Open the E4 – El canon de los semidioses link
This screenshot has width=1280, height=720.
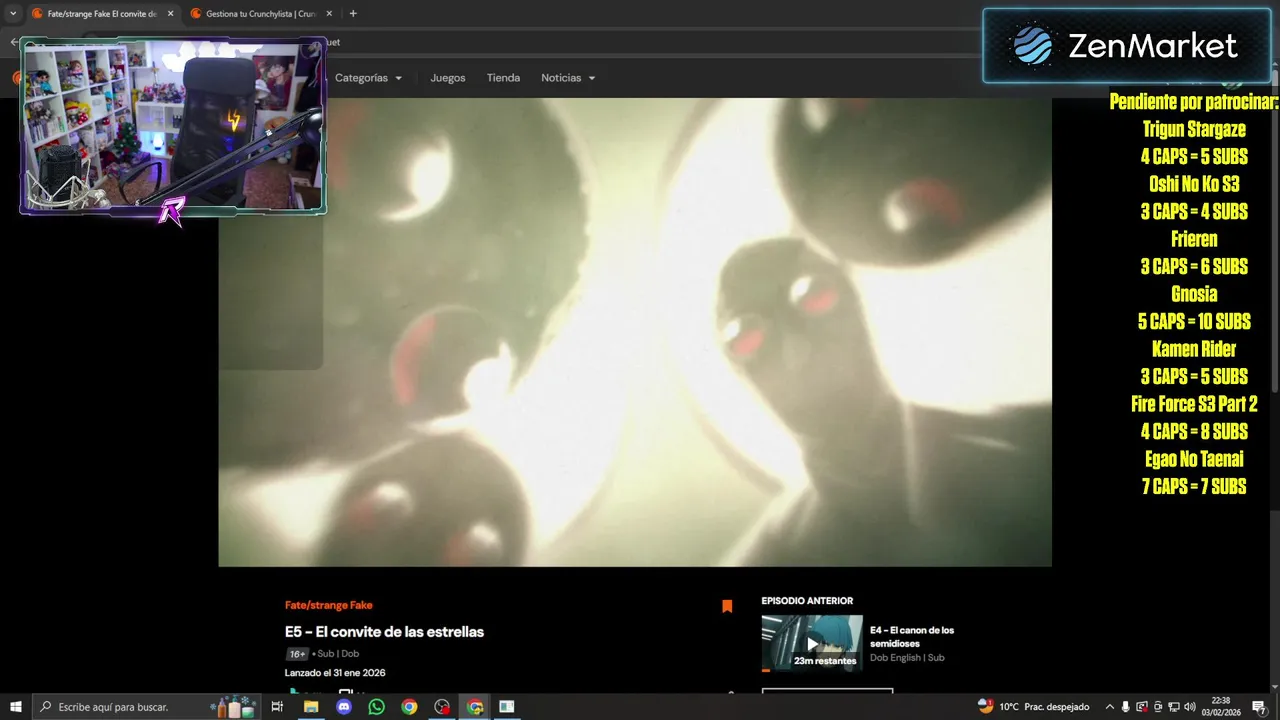(x=912, y=637)
